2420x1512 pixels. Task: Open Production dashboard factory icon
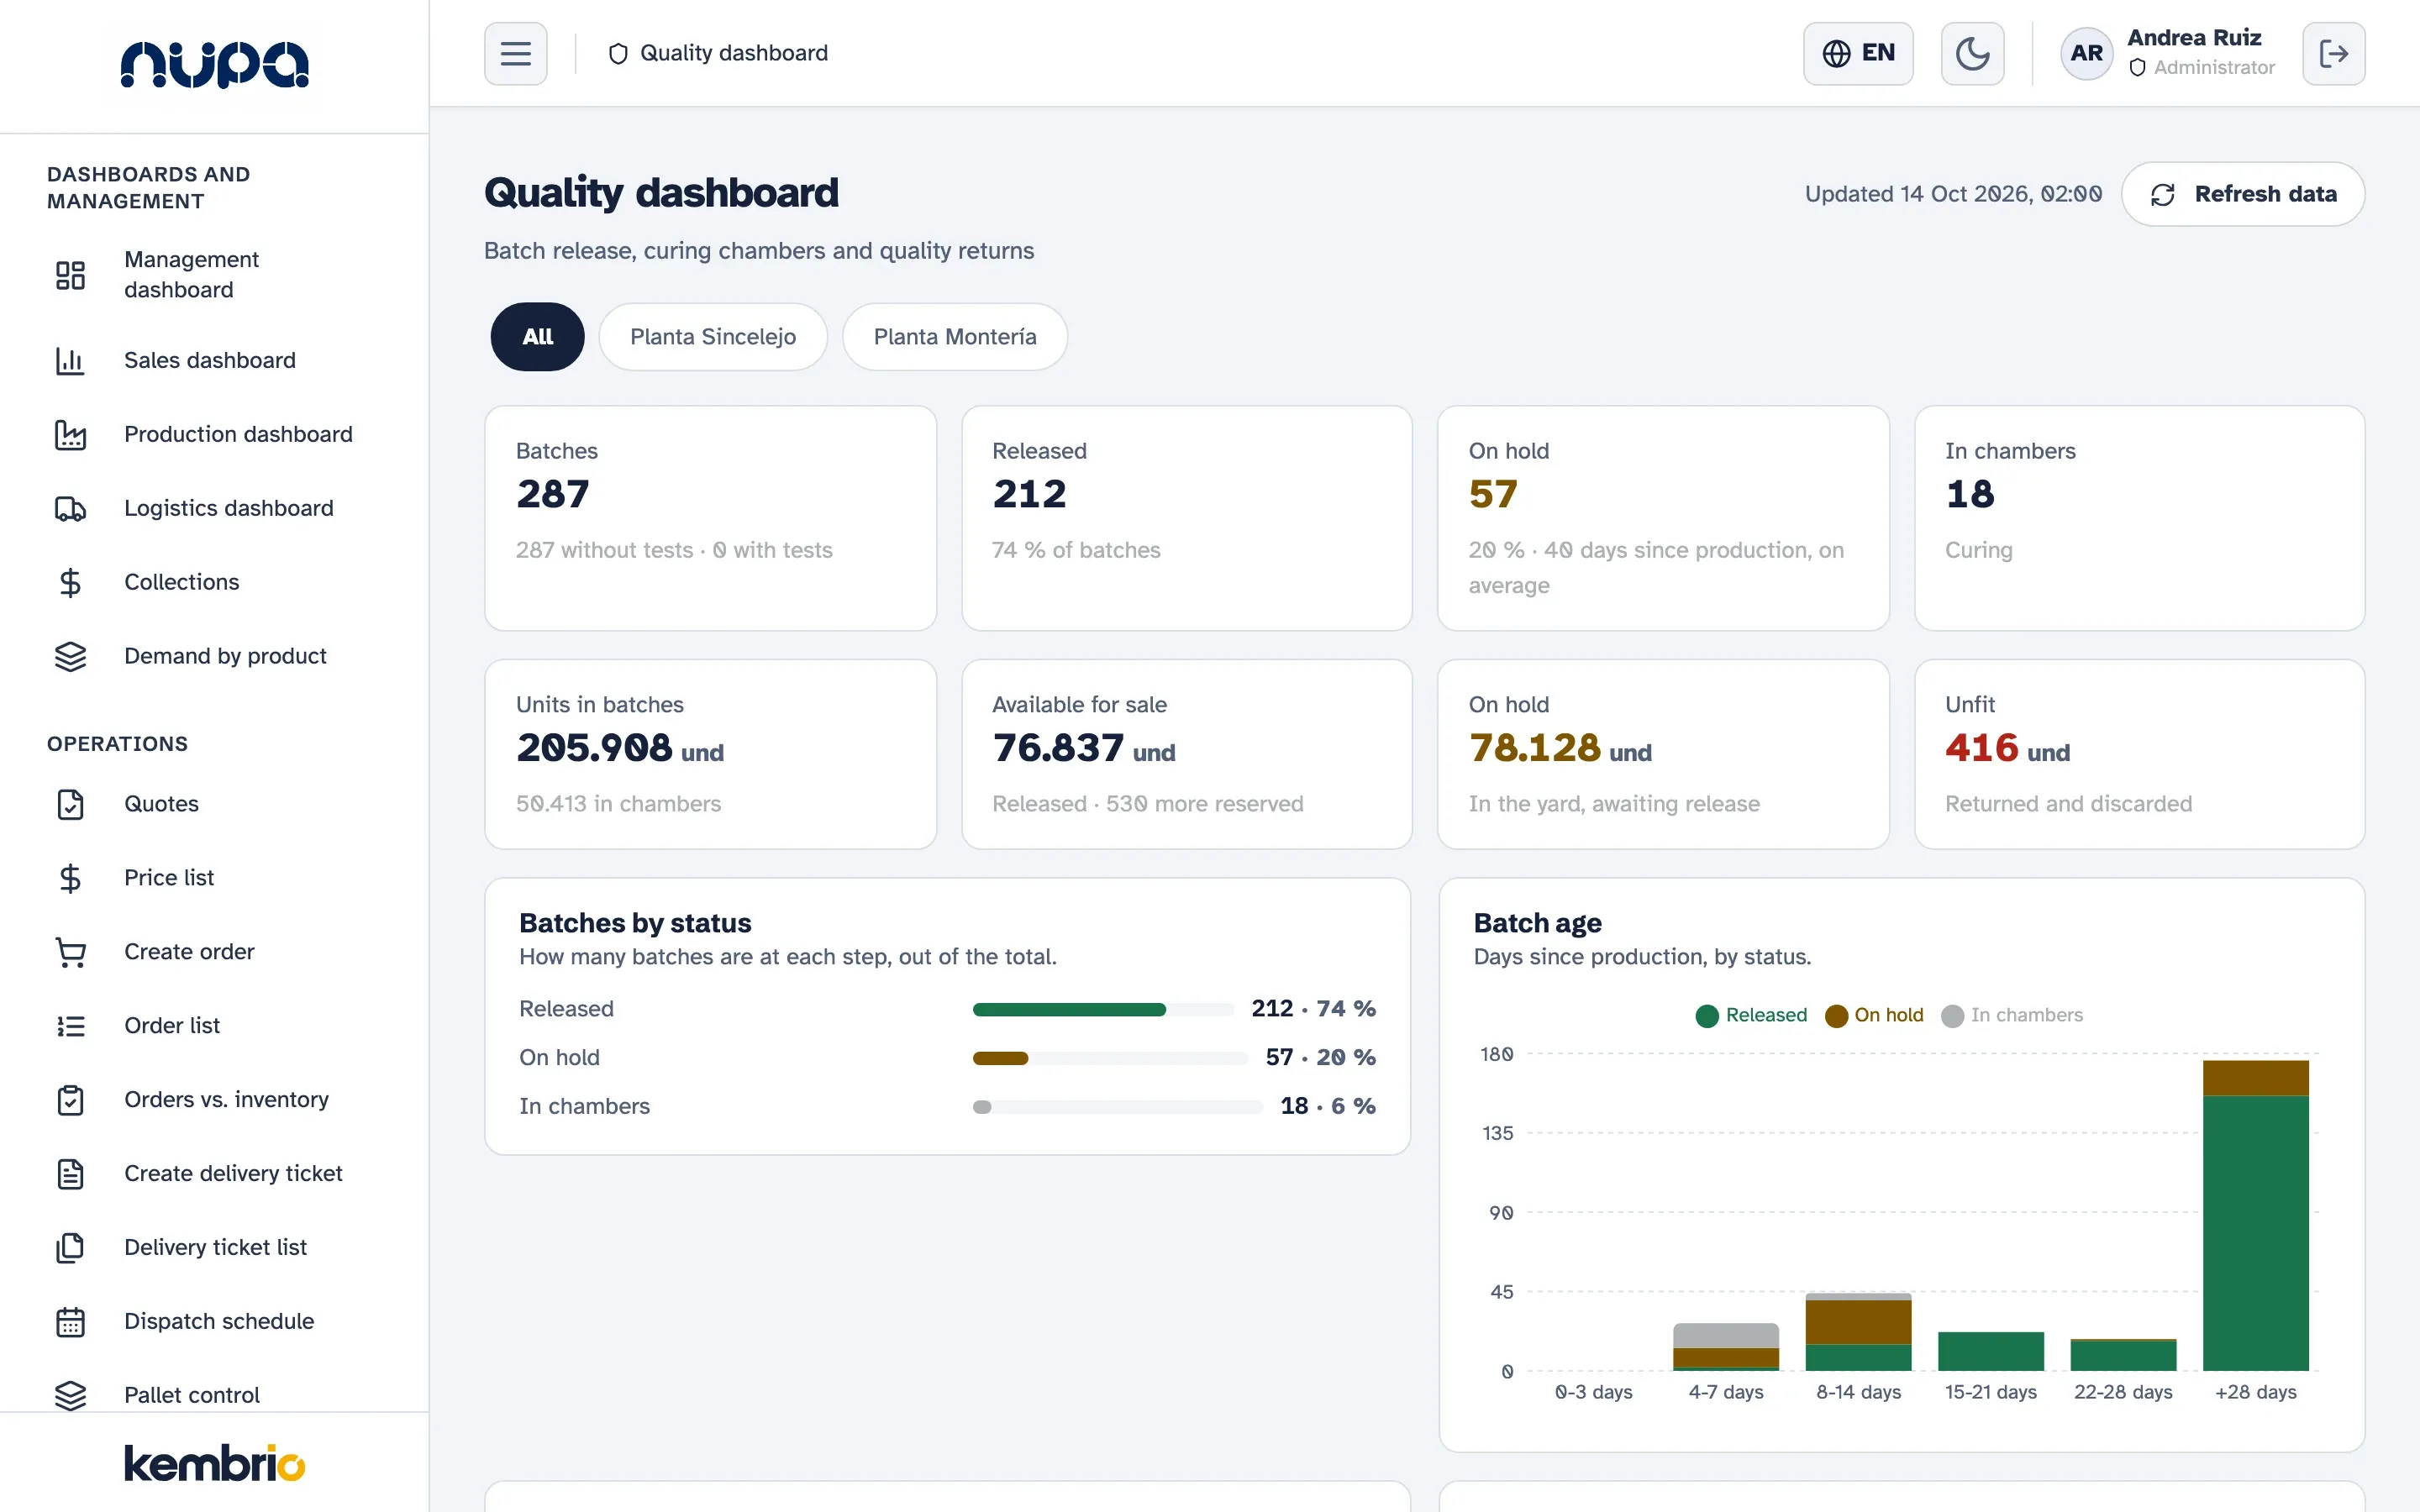coord(70,434)
